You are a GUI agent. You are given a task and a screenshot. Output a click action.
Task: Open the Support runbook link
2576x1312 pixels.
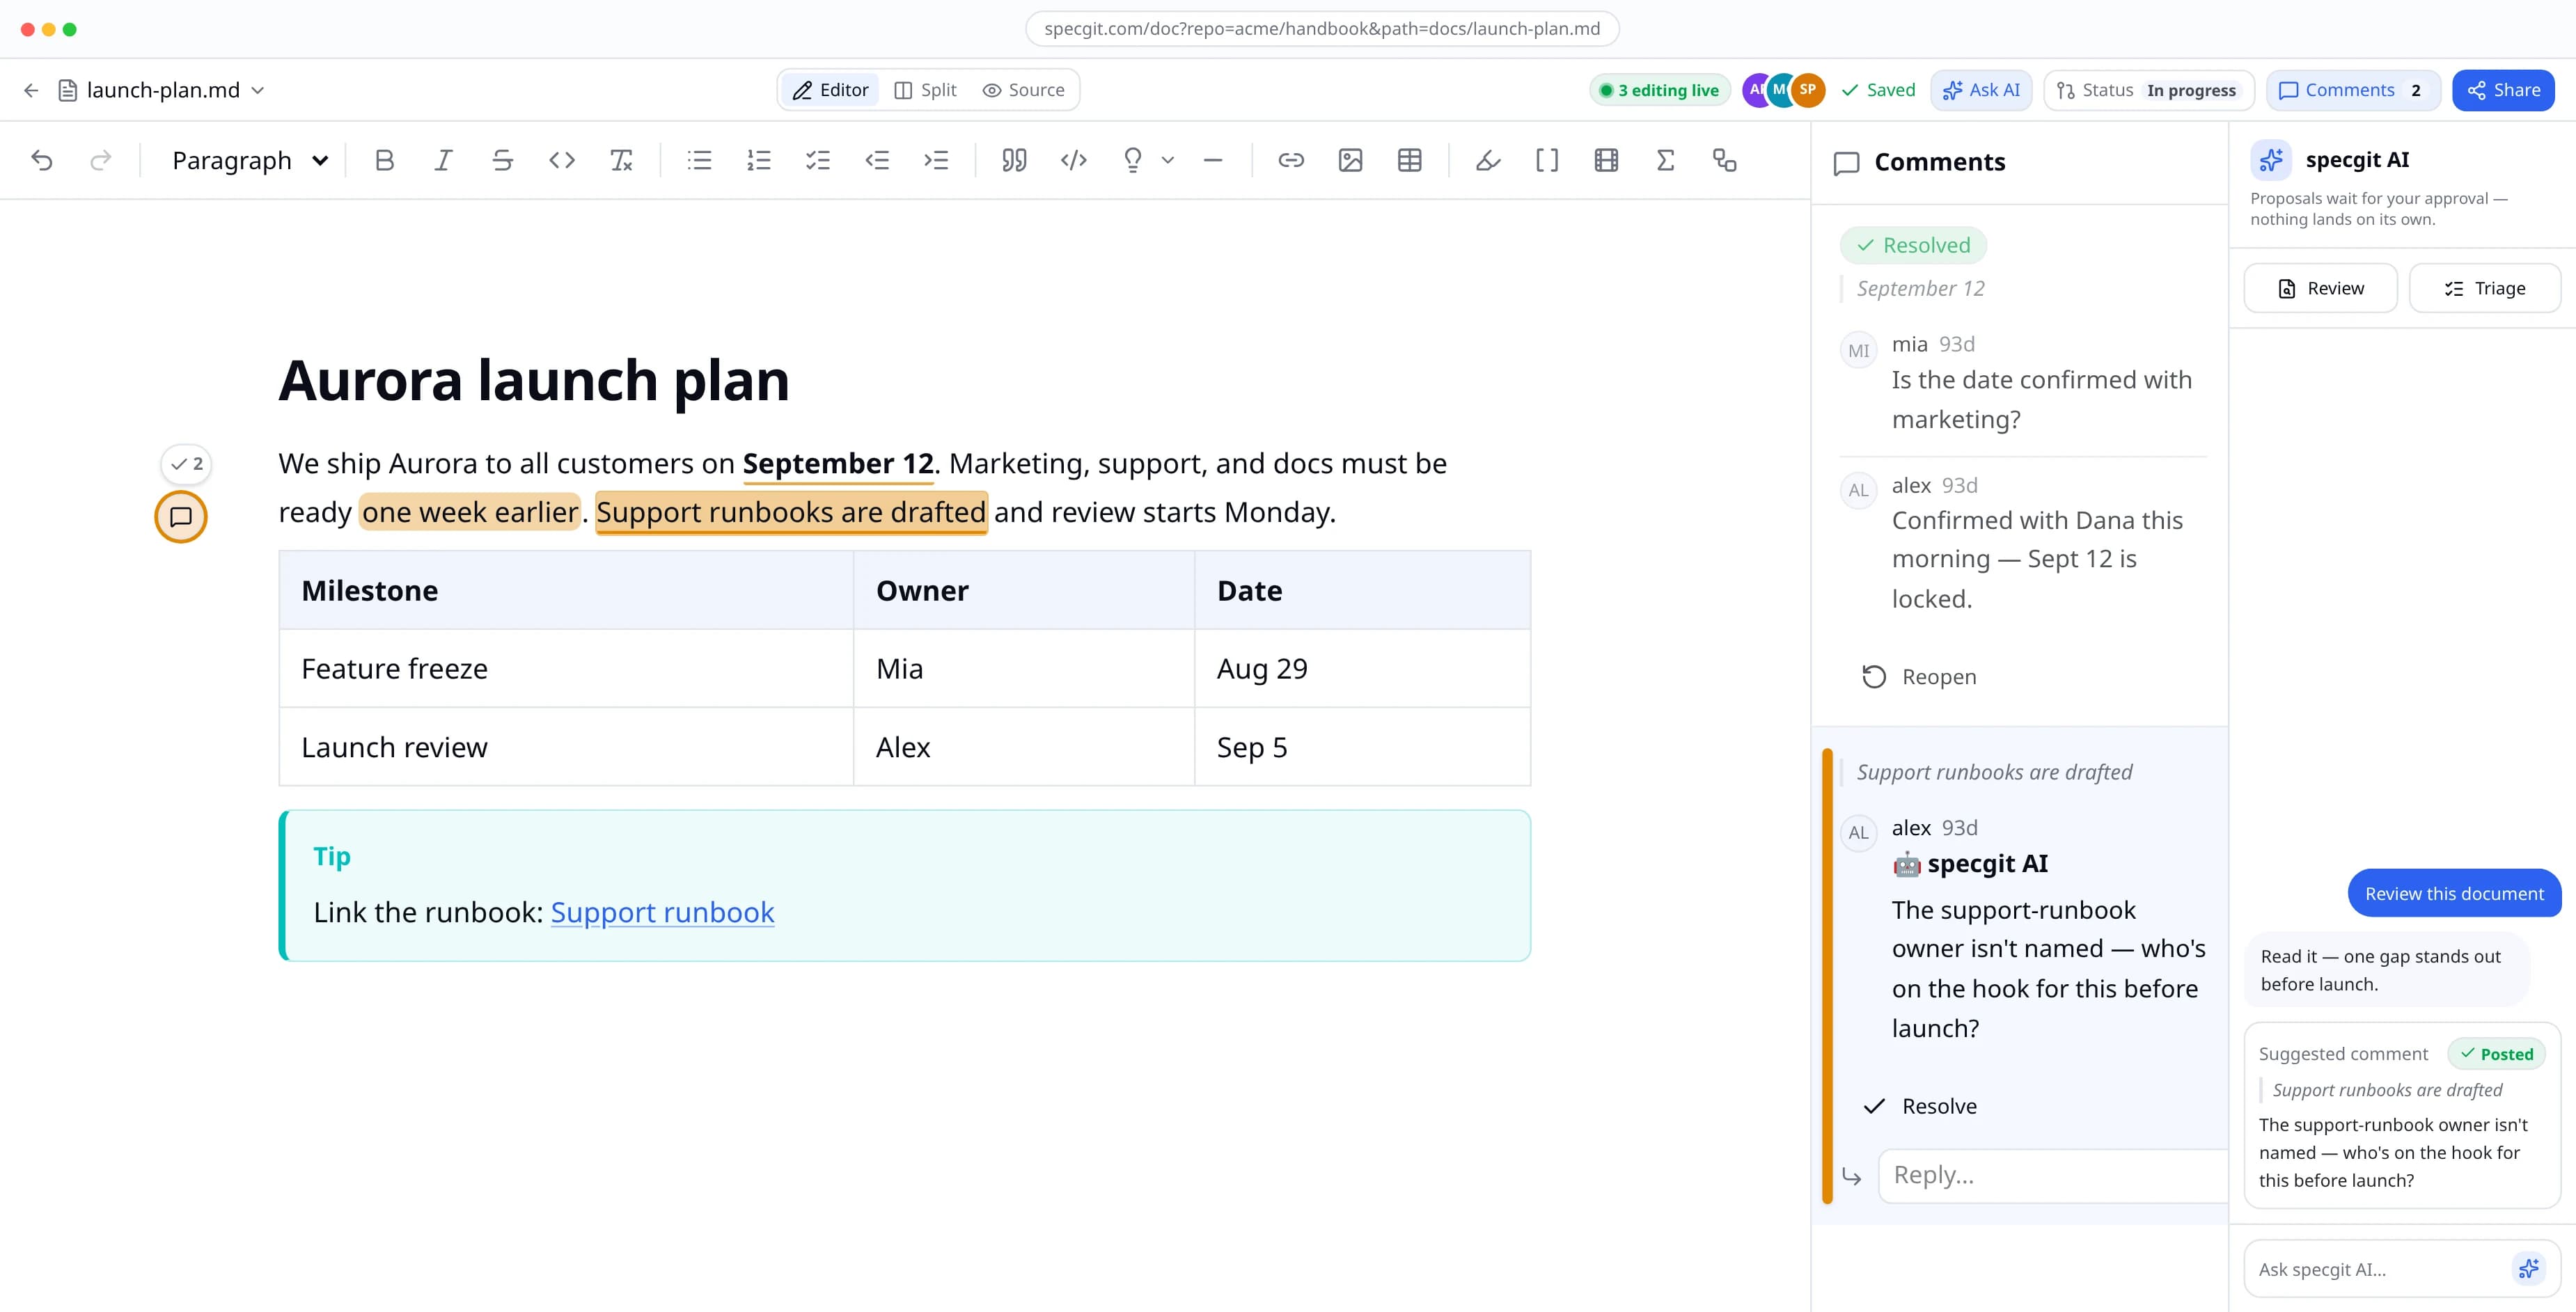point(662,912)
